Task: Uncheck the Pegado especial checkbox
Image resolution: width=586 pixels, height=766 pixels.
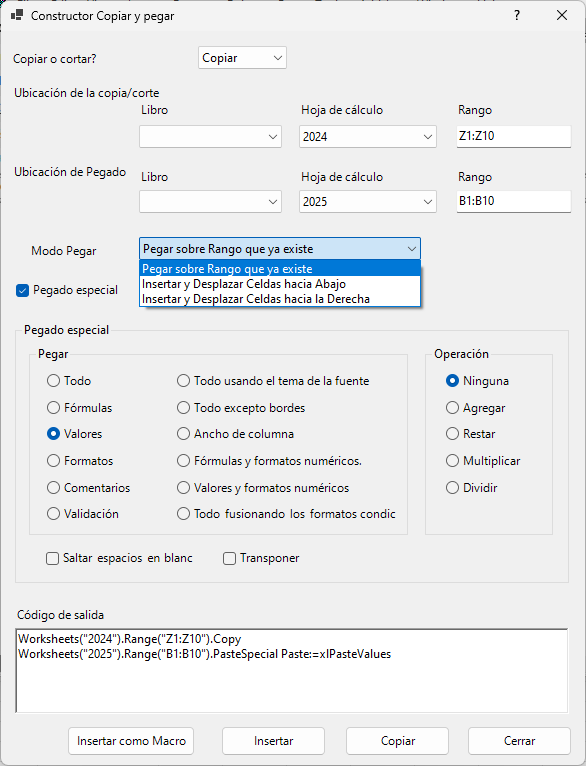Action: click(x=22, y=291)
